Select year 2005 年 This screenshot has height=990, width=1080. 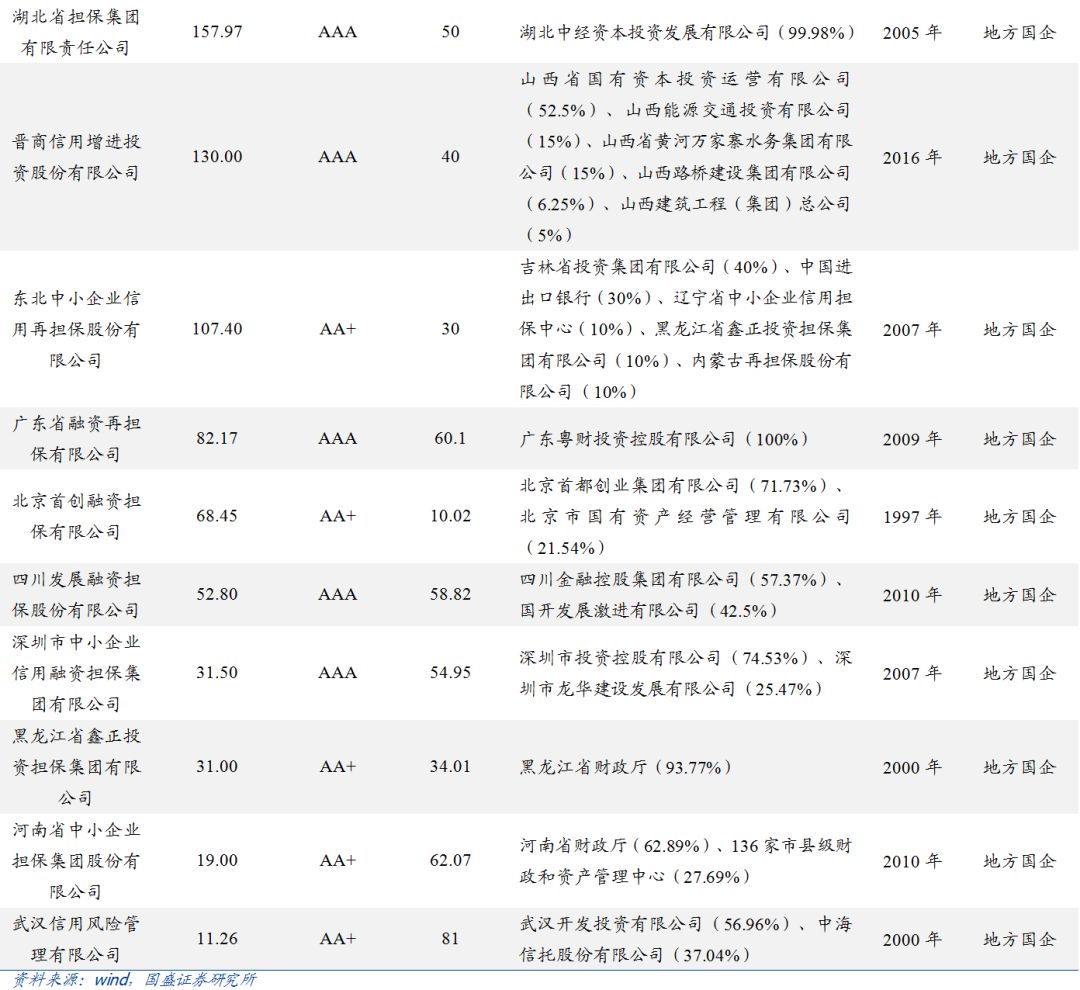(912, 32)
